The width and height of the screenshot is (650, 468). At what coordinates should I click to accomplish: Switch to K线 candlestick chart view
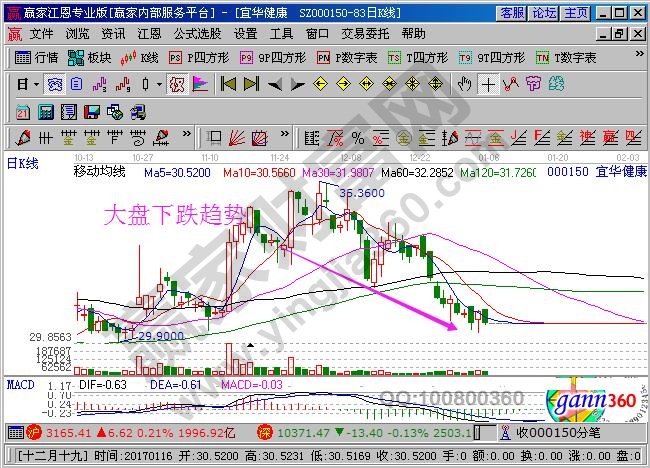[139, 58]
